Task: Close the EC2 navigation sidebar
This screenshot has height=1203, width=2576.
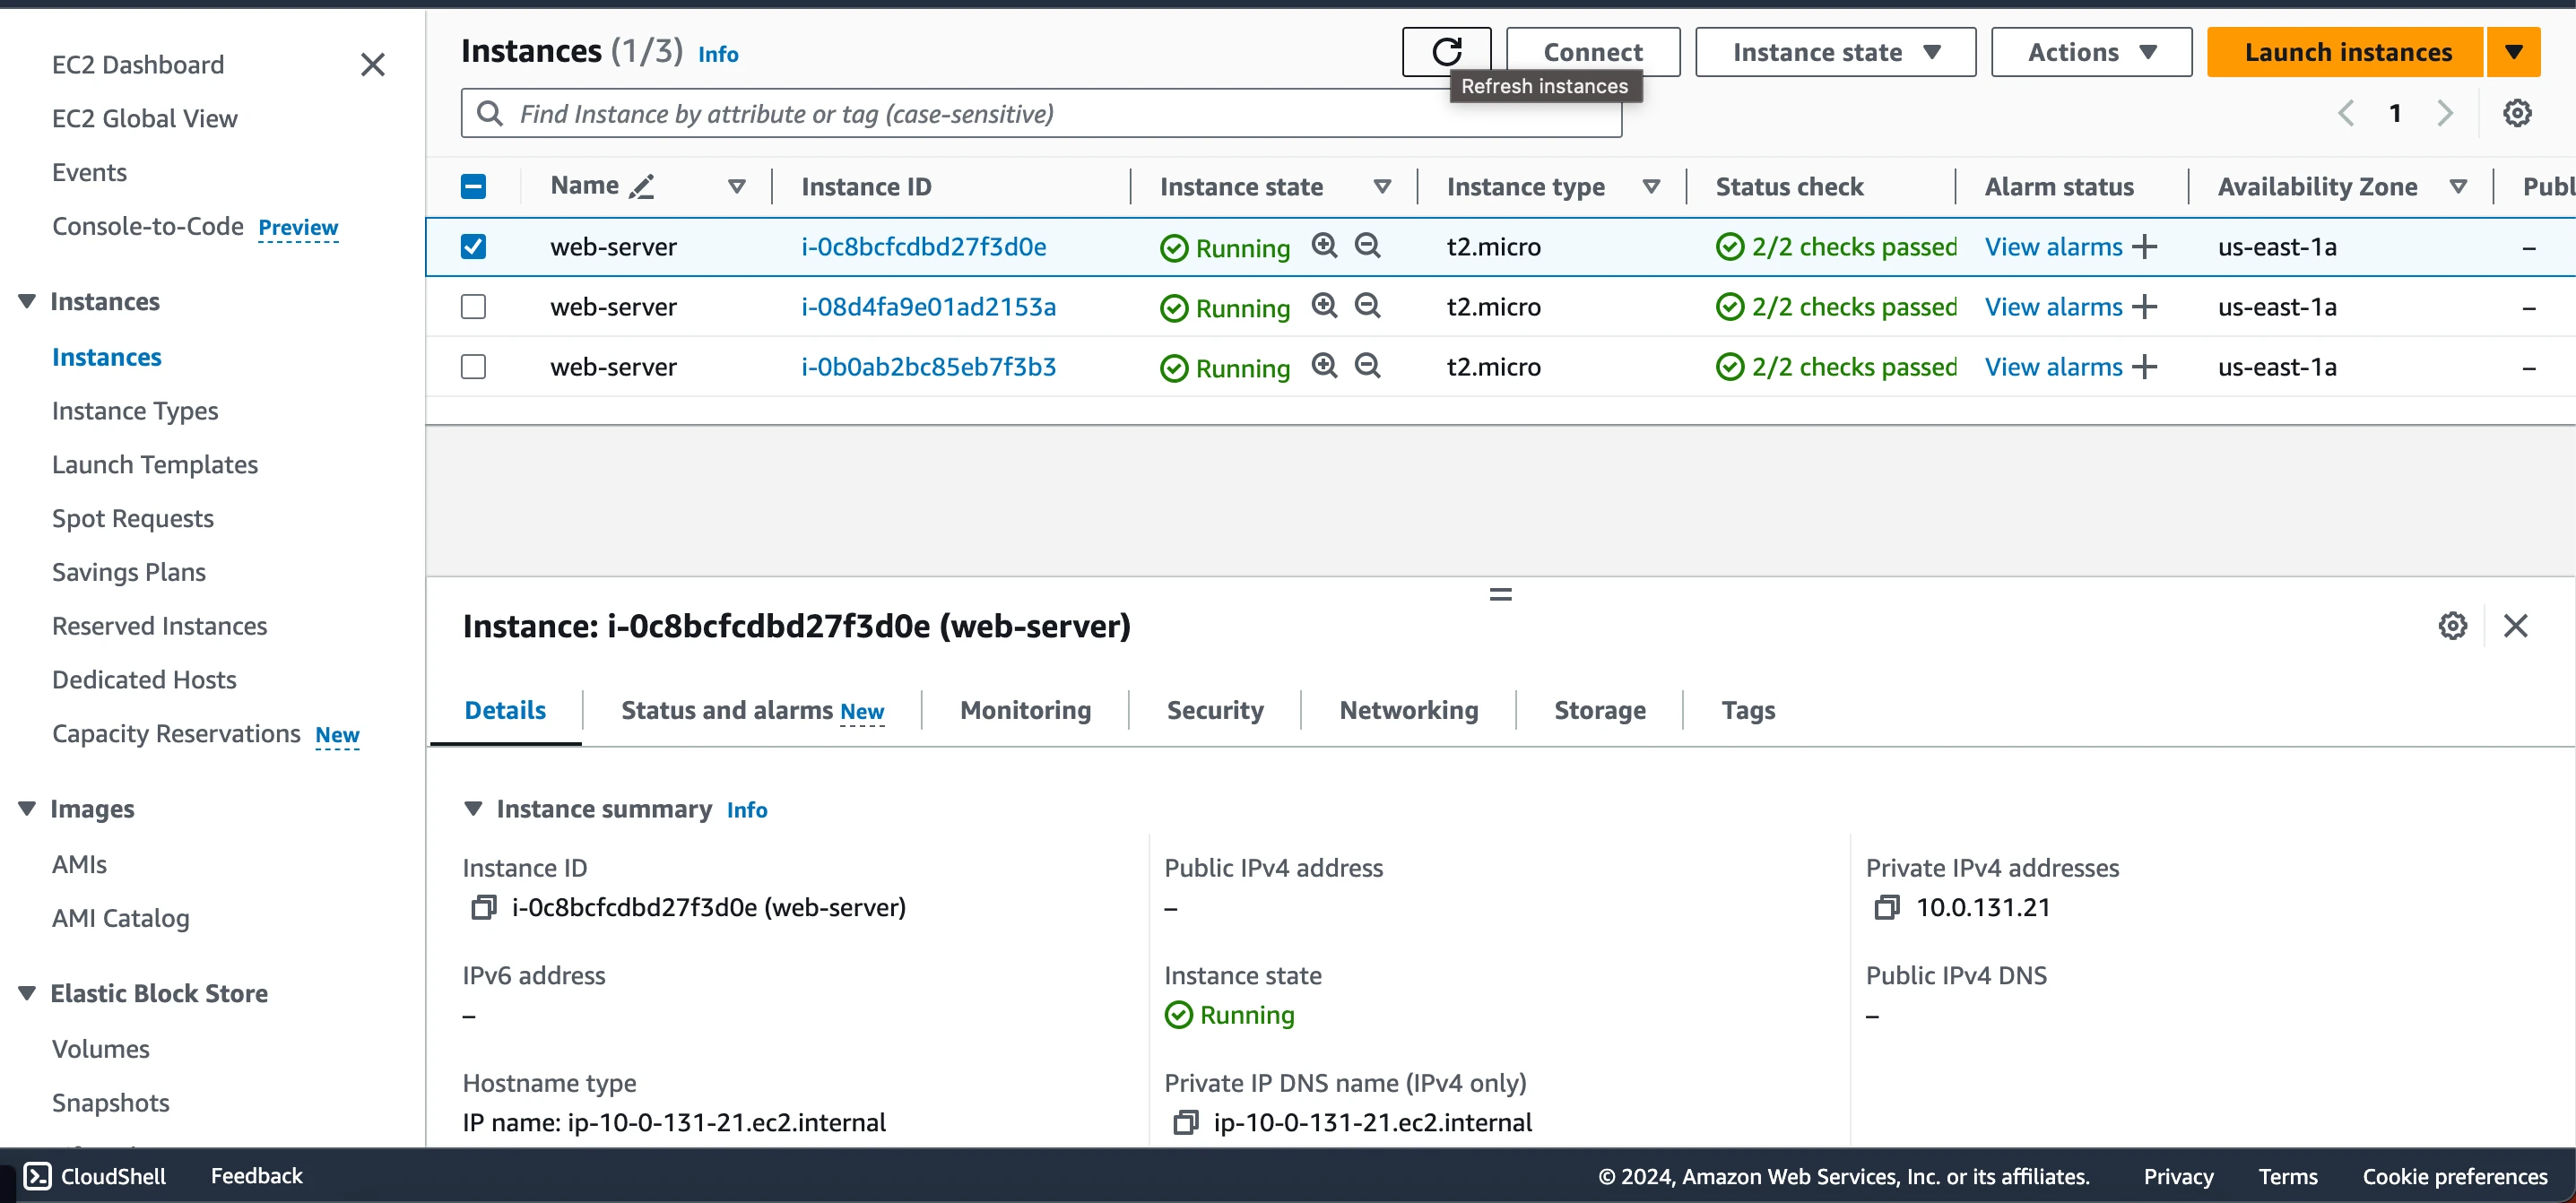Action: tap(372, 65)
